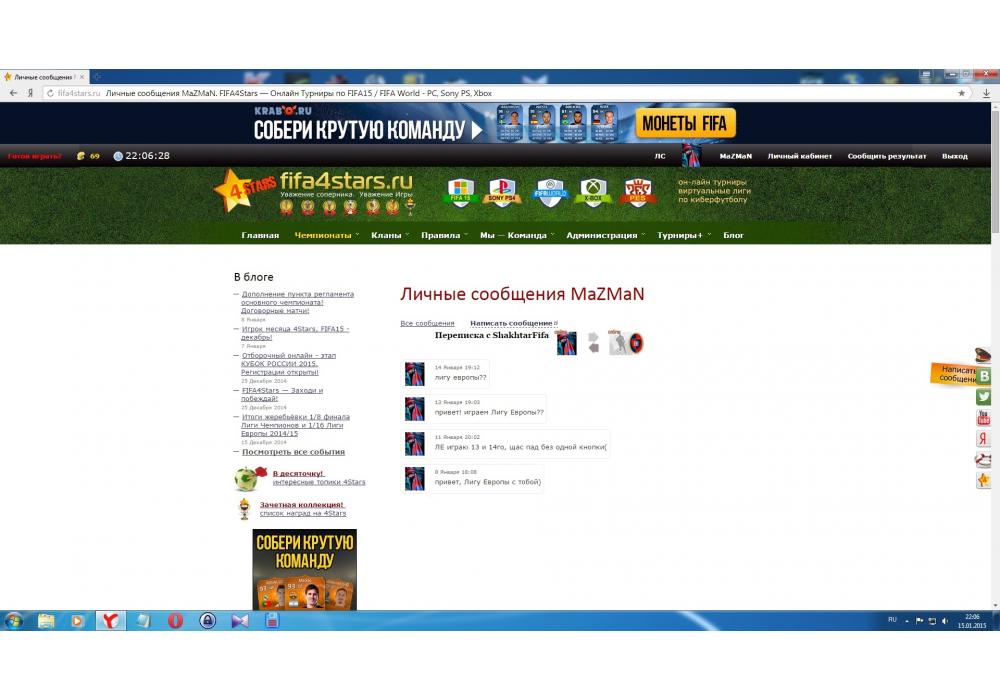Open Личный кабинет in top bar
This screenshot has height=700, width=1000.
(x=800, y=156)
